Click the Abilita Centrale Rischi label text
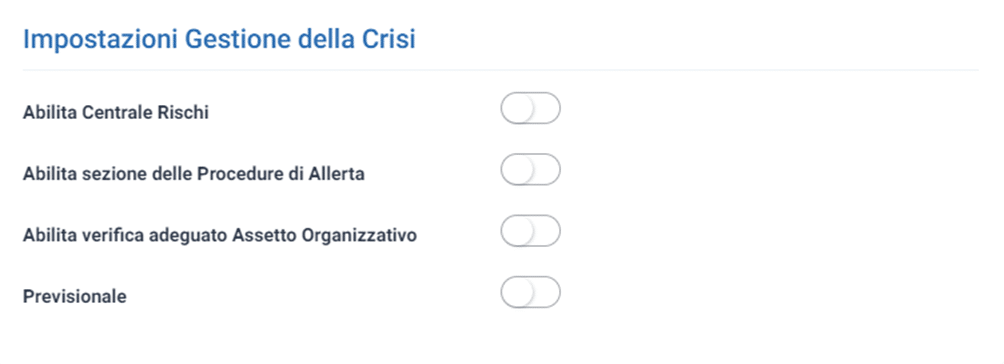 pyautogui.click(x=116, y=113)
